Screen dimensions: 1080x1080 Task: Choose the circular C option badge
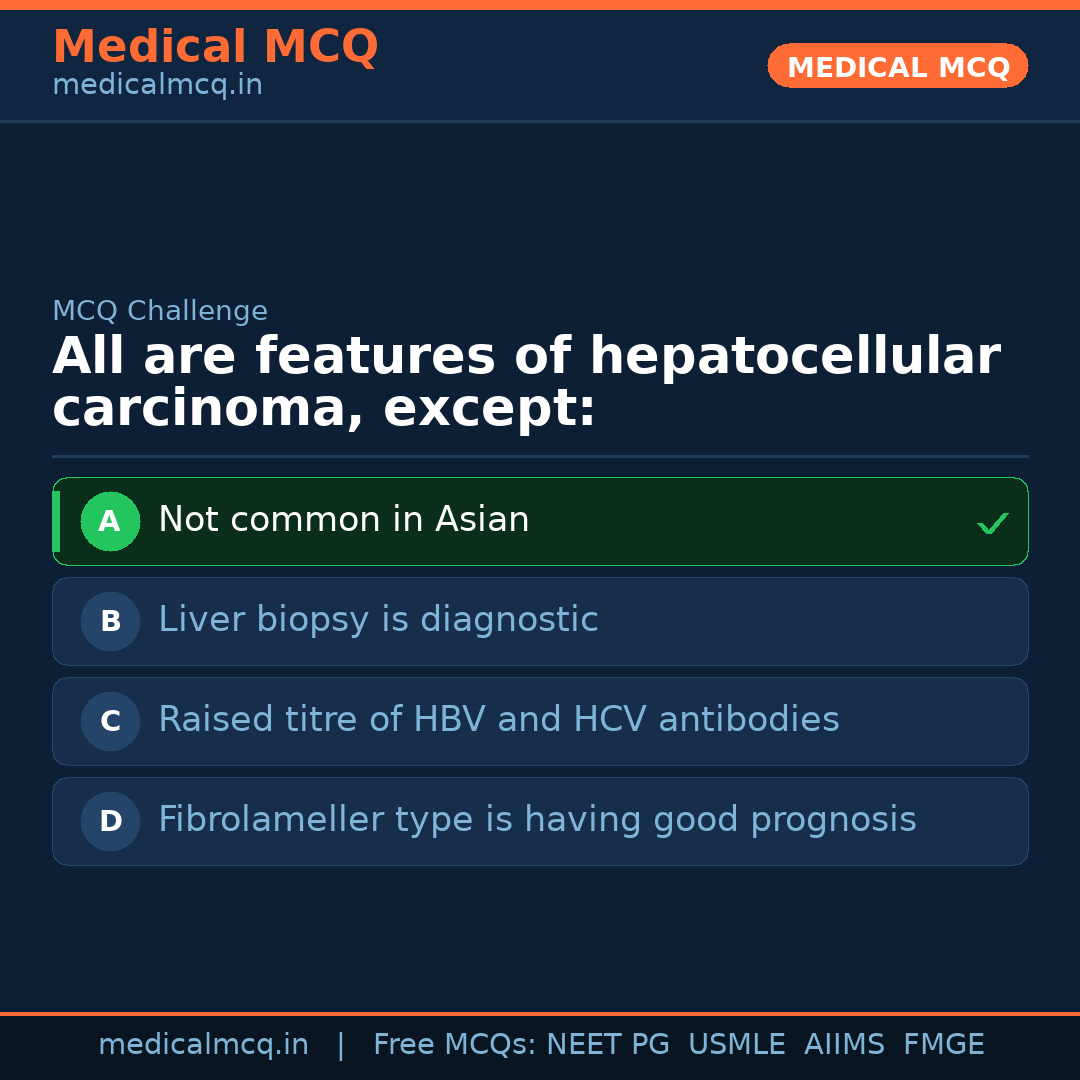pos(110,722)
